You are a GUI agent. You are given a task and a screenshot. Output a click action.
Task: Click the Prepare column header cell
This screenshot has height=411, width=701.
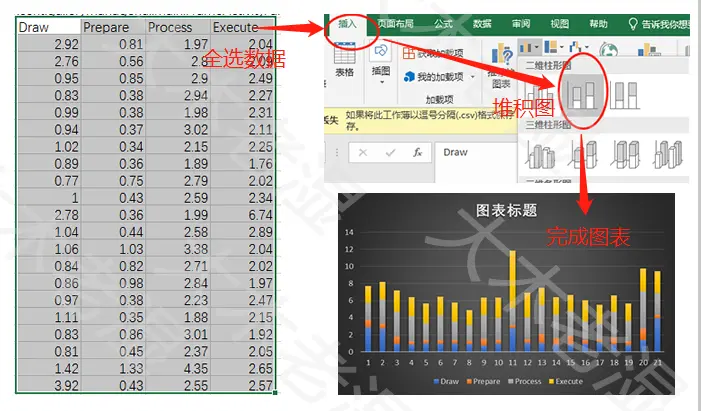(x=114, y=27)
